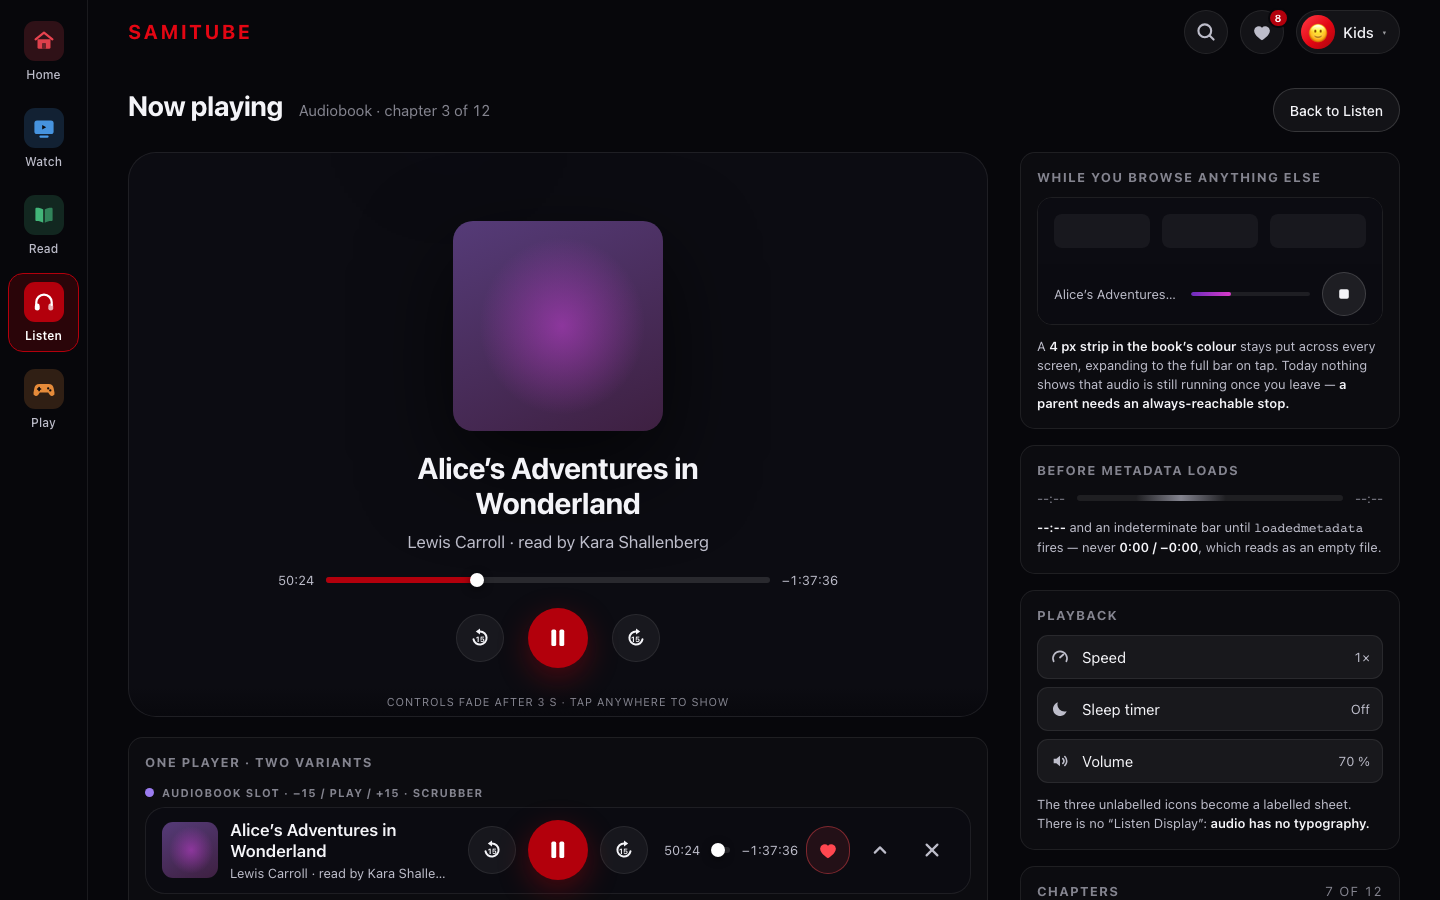The width and height of the screenshot is (1440, 900).
Task: Select the Listen section in sidebar
Action: click(43, 313)
